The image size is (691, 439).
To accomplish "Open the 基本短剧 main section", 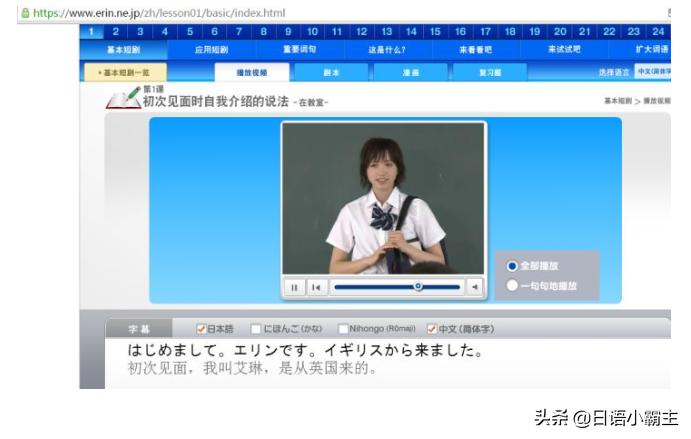I will pyautogui.click(x=123, y=49).
